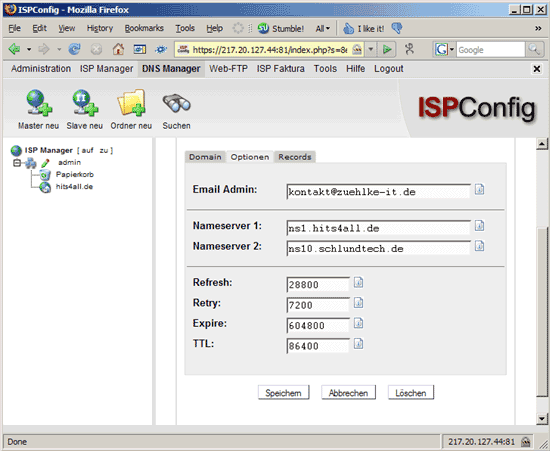550x451 pixels.
Task: Click the Master neu globe icon
Action: (39, 102)
